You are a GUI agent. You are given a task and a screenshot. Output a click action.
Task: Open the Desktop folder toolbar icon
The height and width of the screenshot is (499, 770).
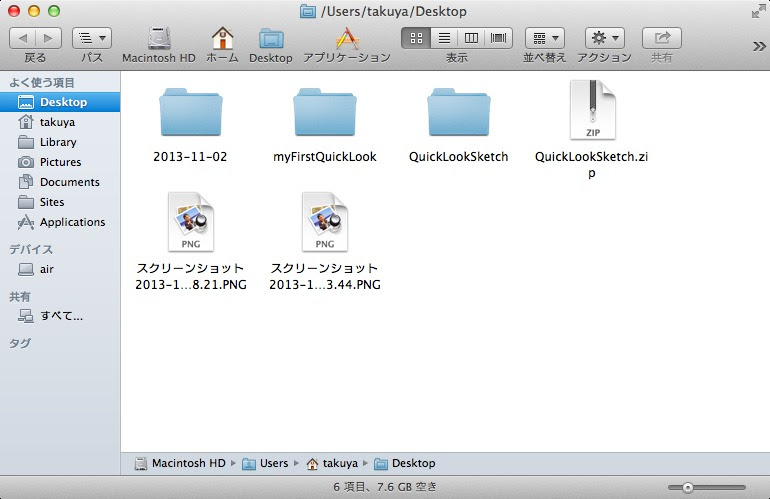271,38
